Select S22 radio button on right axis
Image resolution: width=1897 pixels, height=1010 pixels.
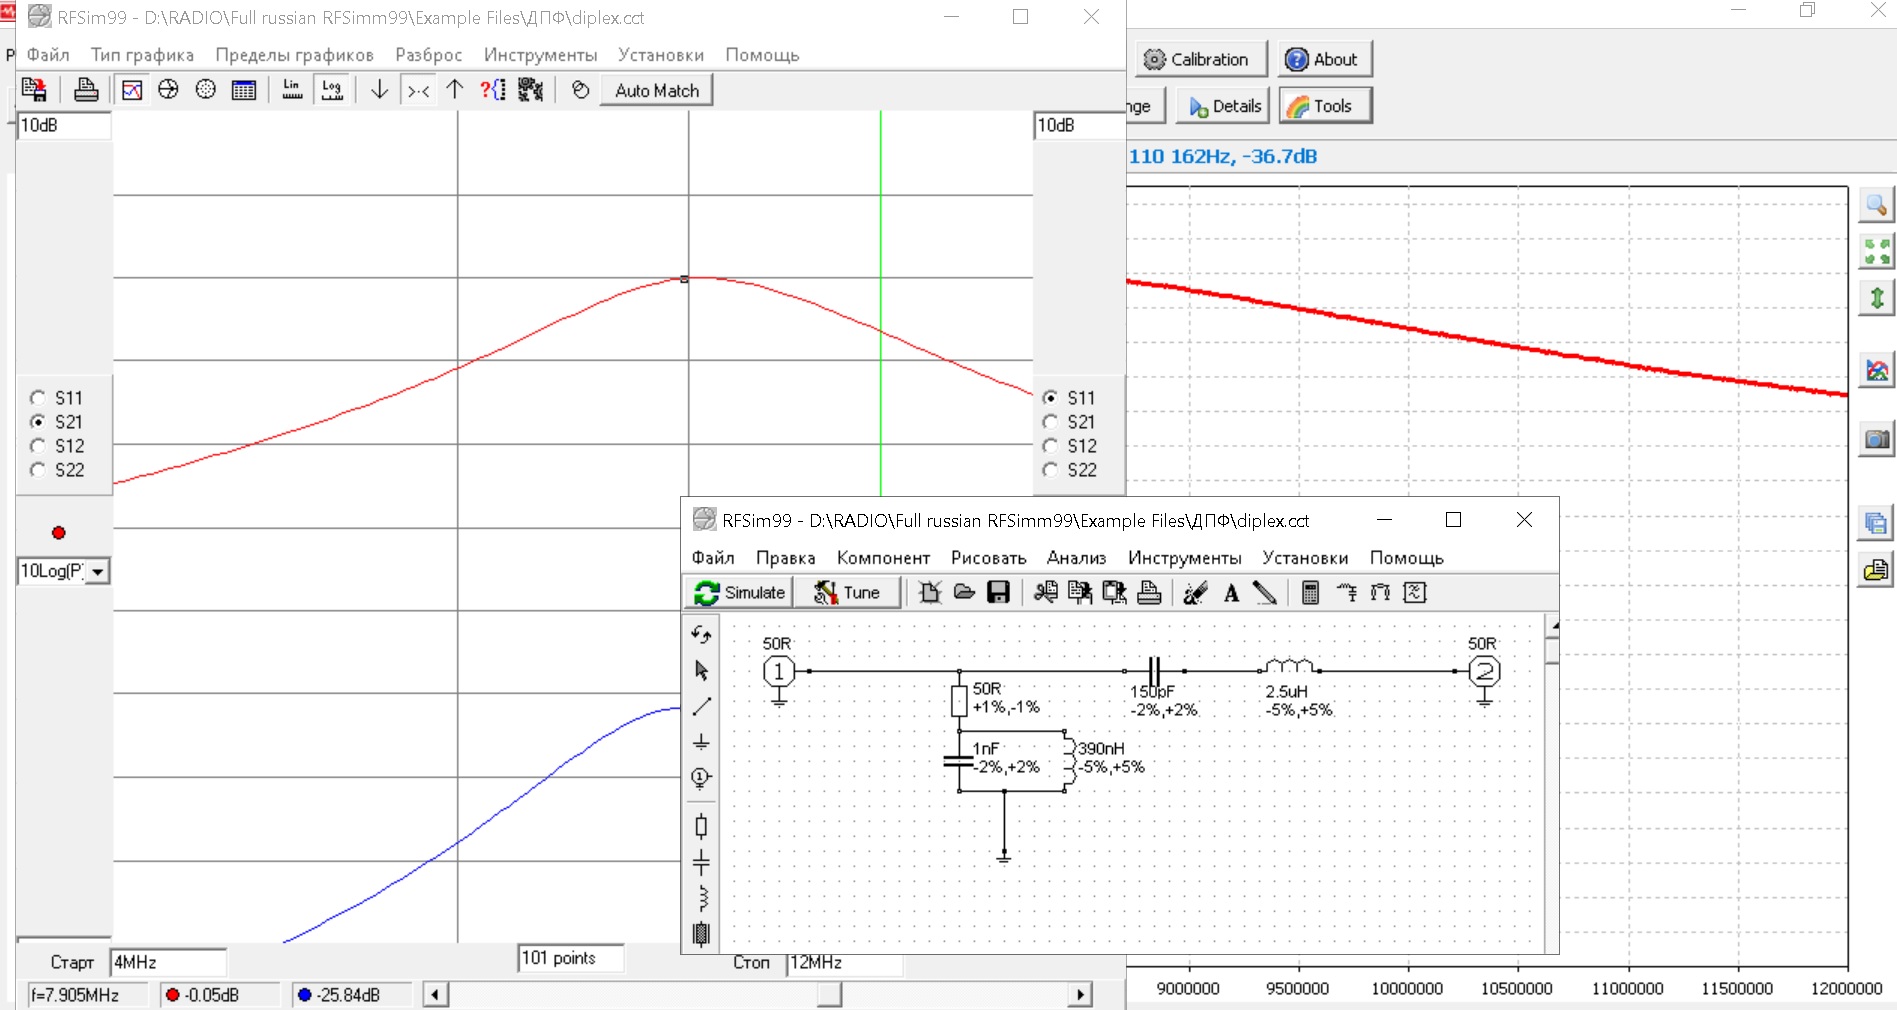click(x=1050, y=470)
